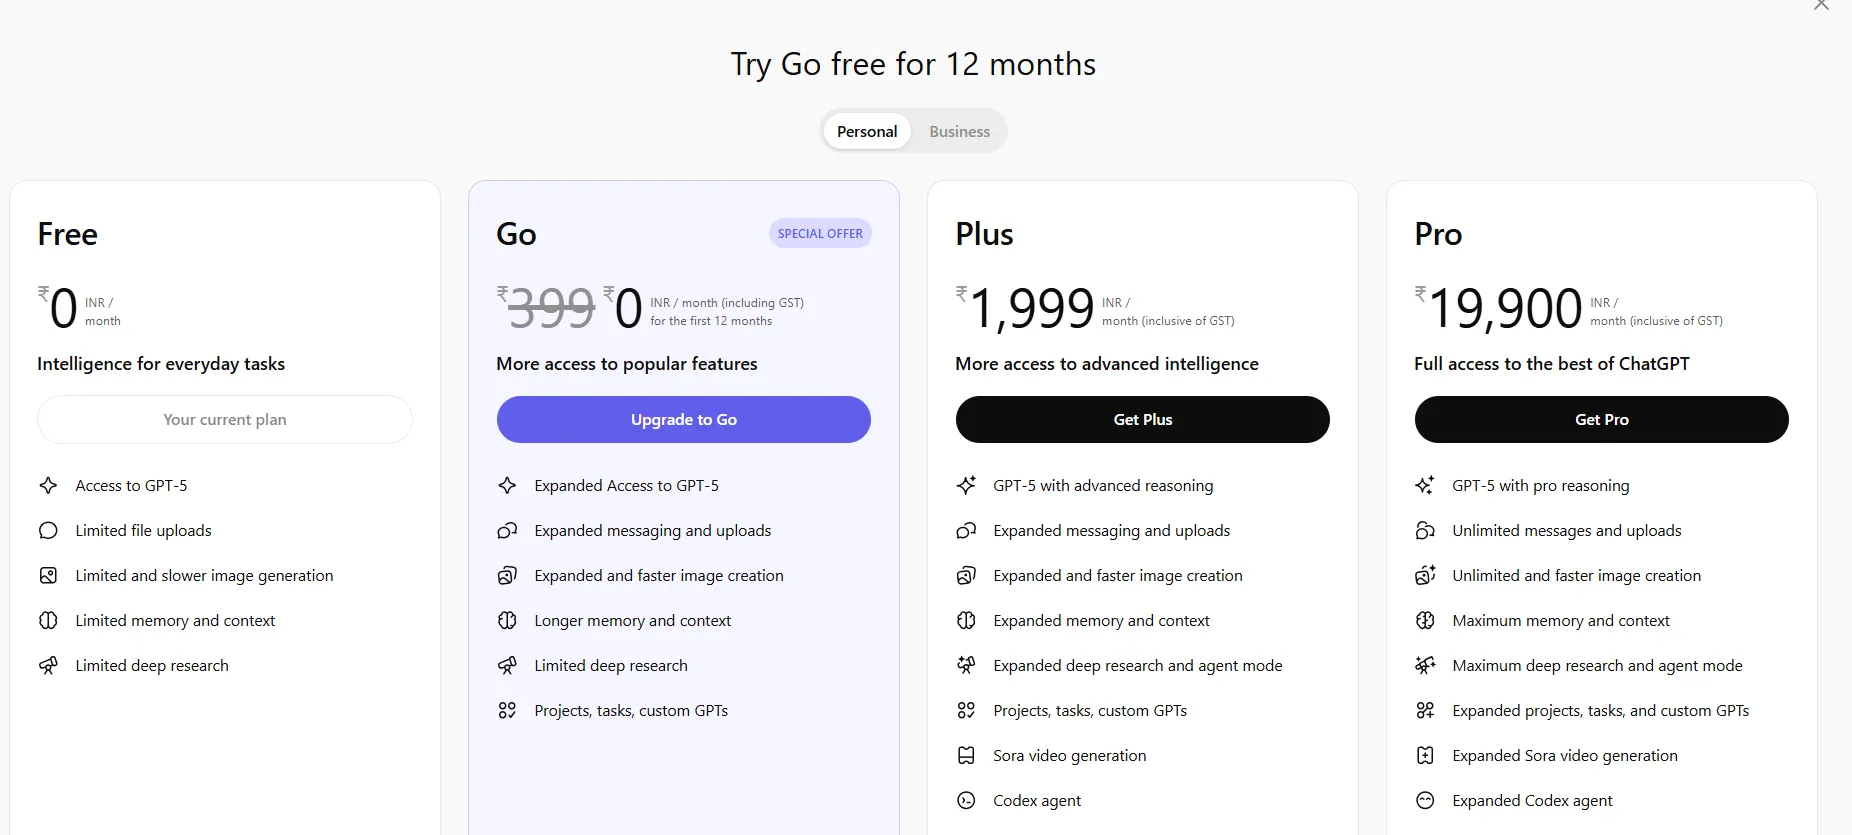Viewport: 1852px width, 835px height.
Task: Click the Sora video generation icon in Plus
Action: [x=966, y=756]
